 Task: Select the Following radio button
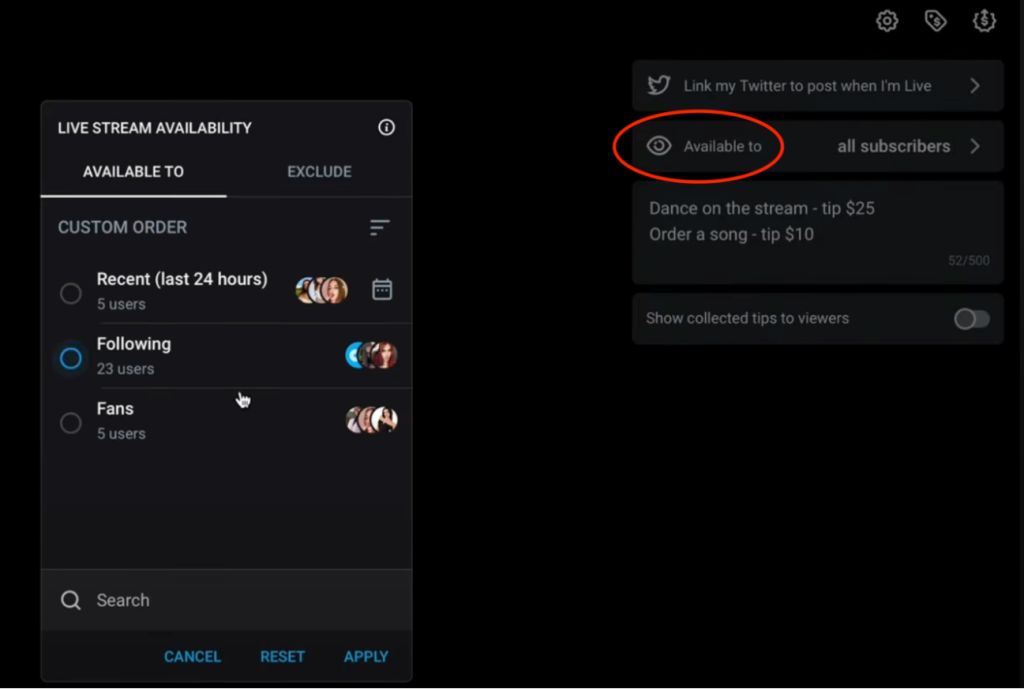71,358
